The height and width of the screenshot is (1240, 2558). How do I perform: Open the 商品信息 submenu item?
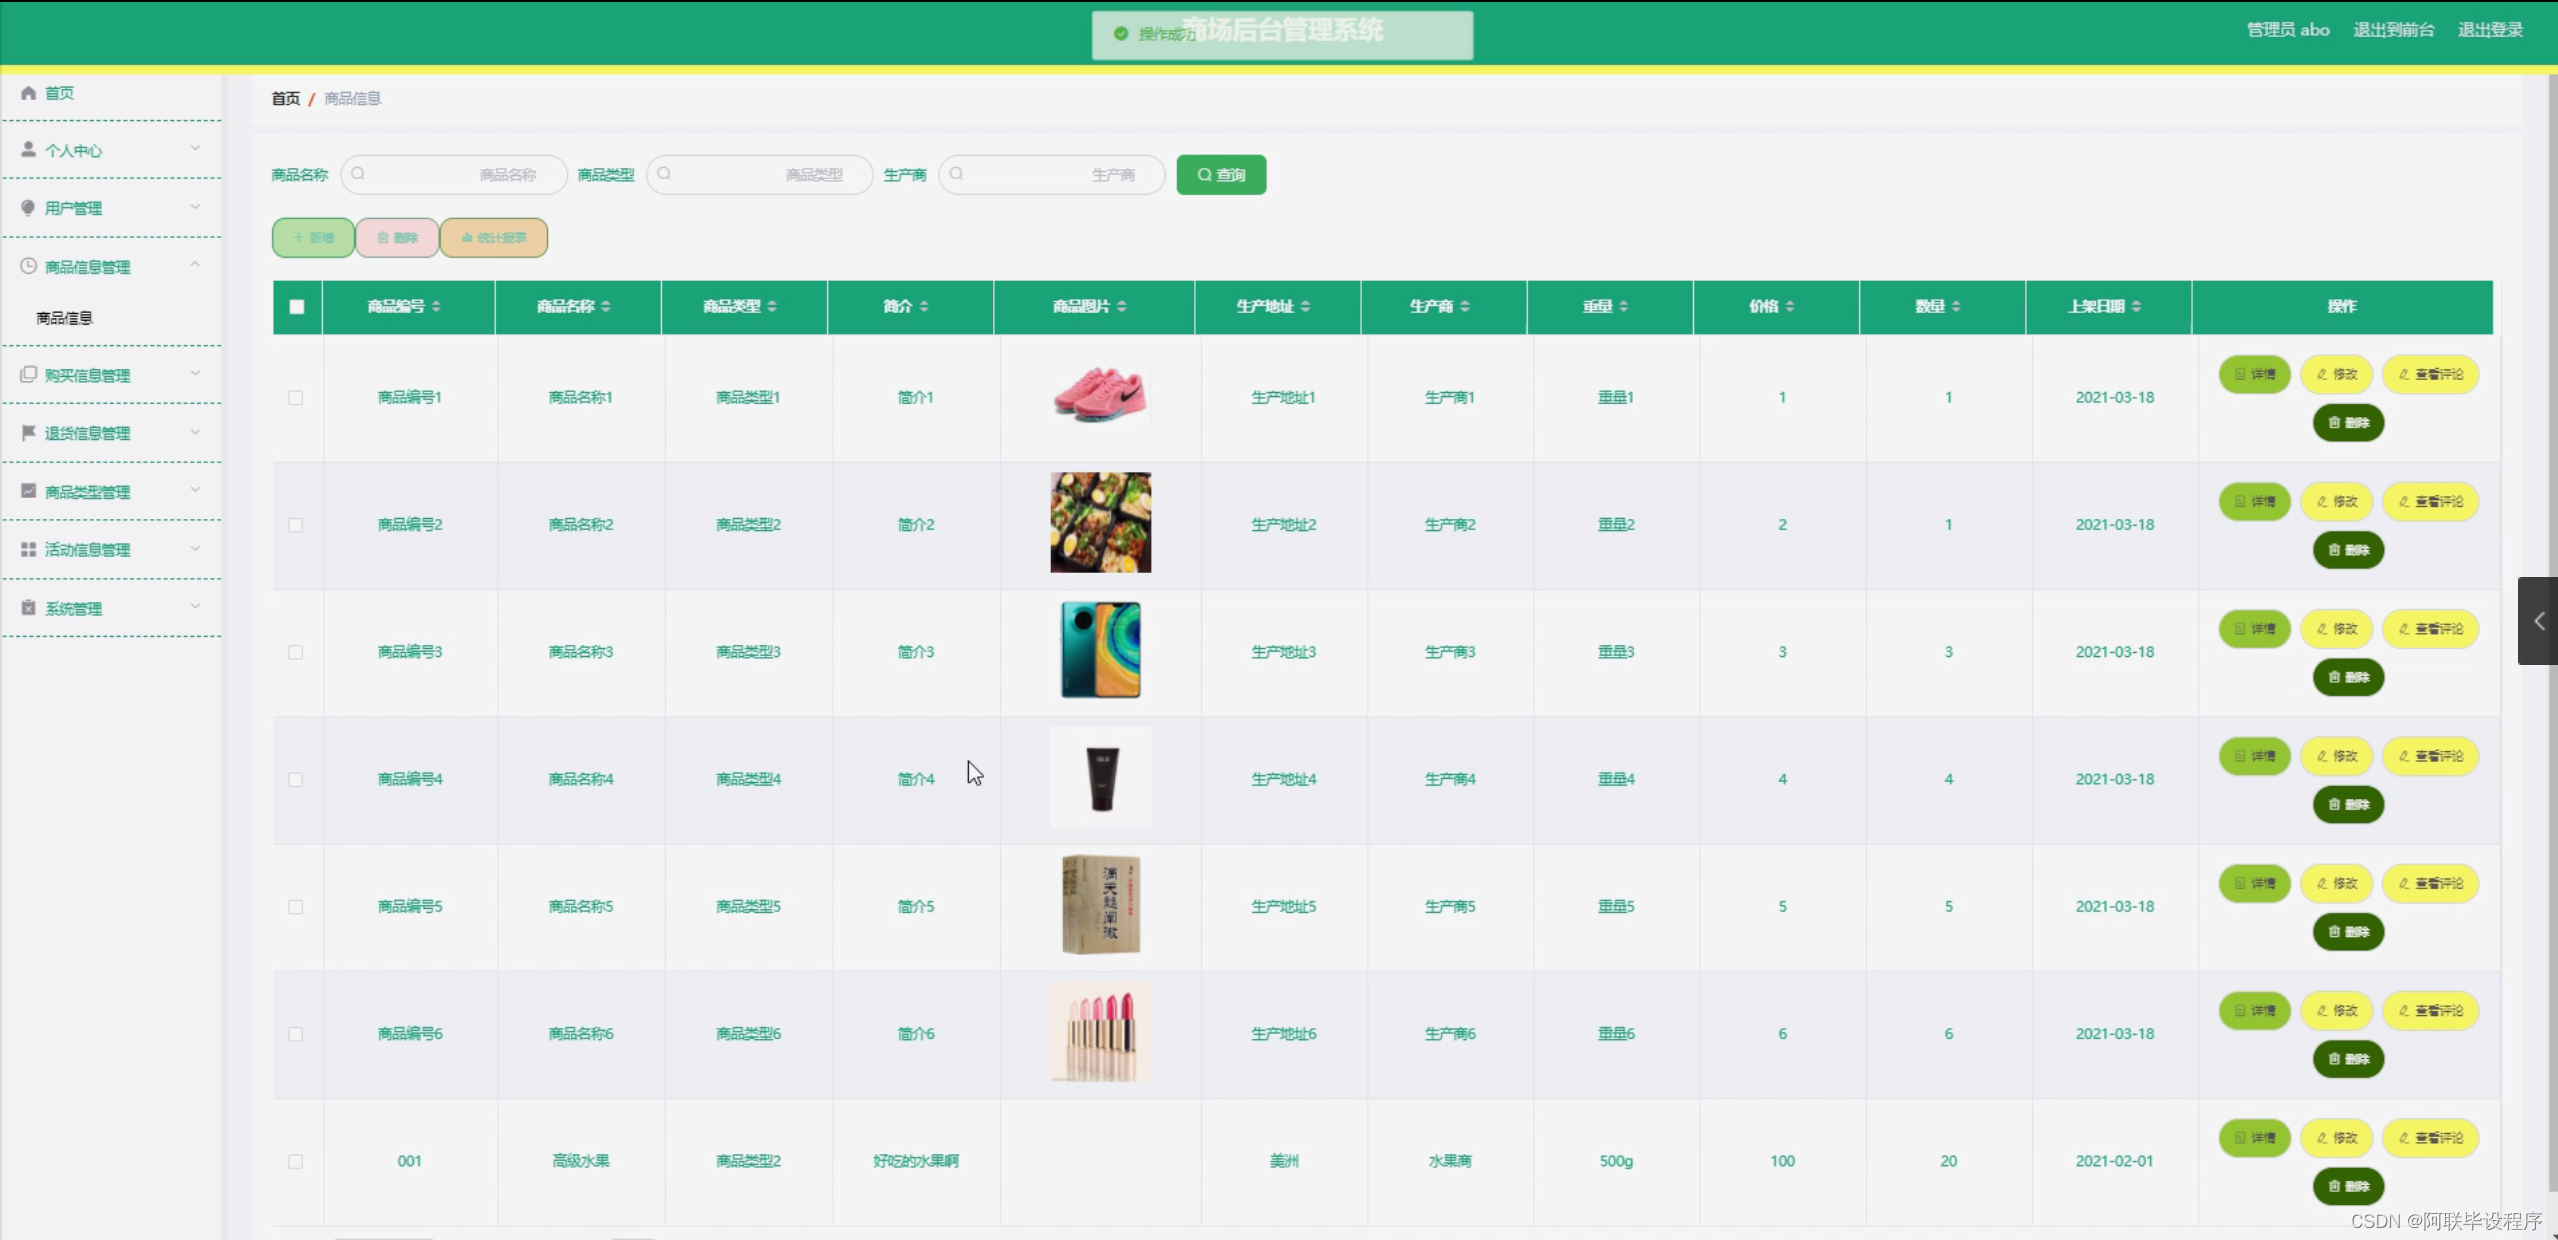pyautogui.click(x=65, y=318)
